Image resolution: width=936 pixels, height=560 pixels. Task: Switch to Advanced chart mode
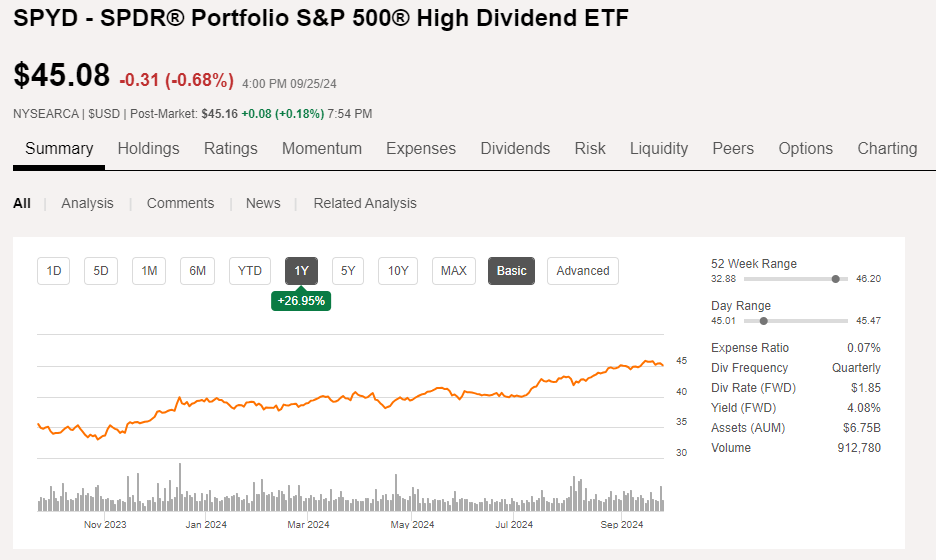[x=583, y=271]
